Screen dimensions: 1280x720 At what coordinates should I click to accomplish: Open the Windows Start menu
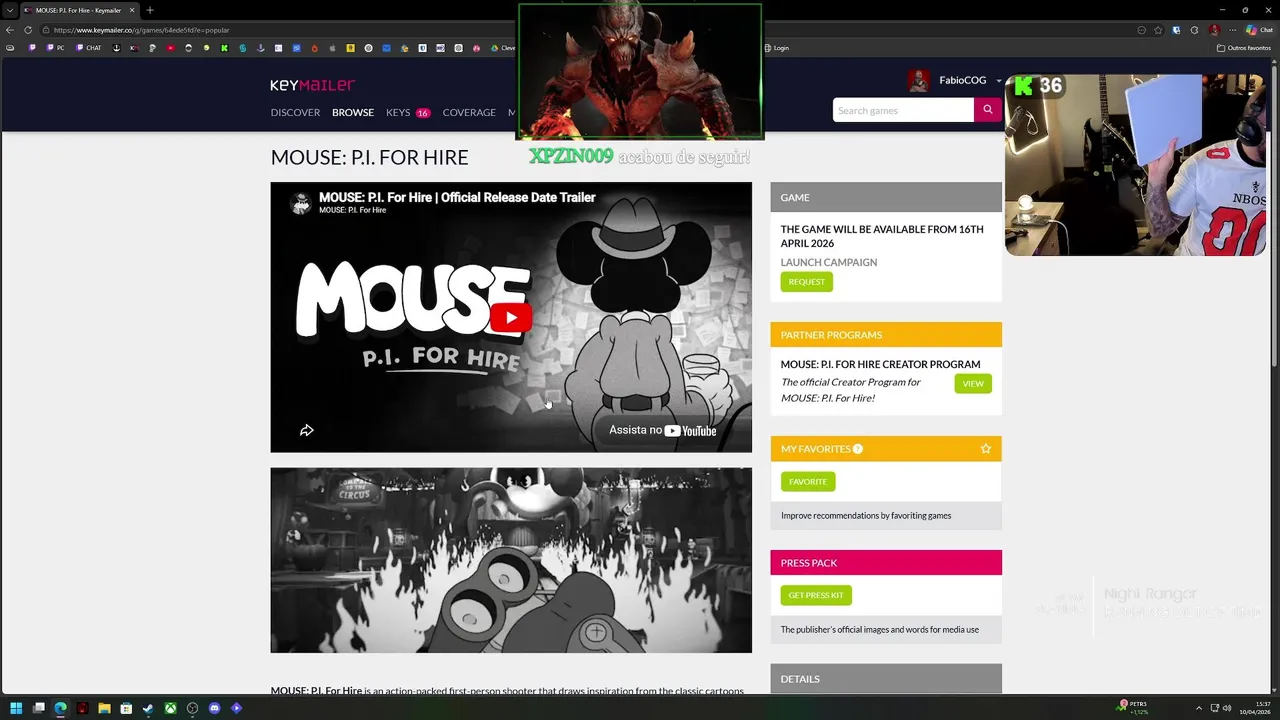pyautogui.click(x=16, y=708)
